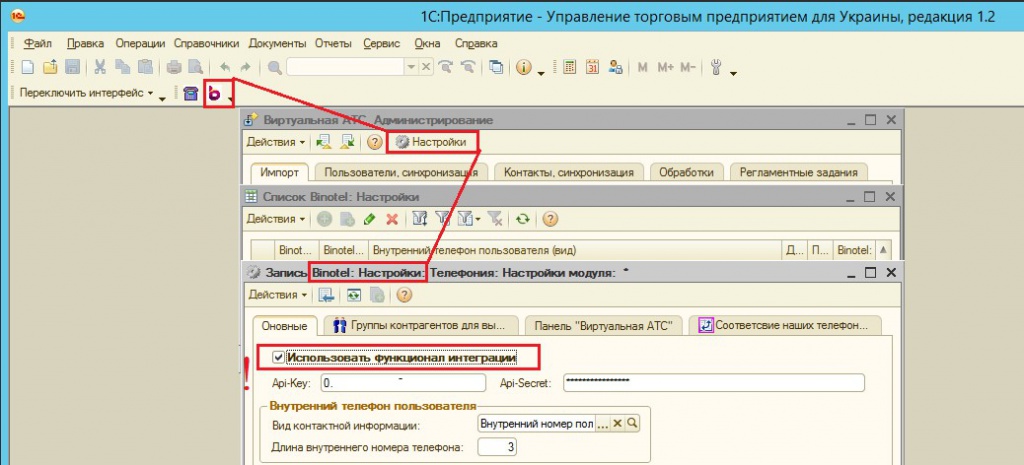This screenshot has height=465, width=1024.
Task: Click the green pencil edit icon
Action: tap(369, 219)
